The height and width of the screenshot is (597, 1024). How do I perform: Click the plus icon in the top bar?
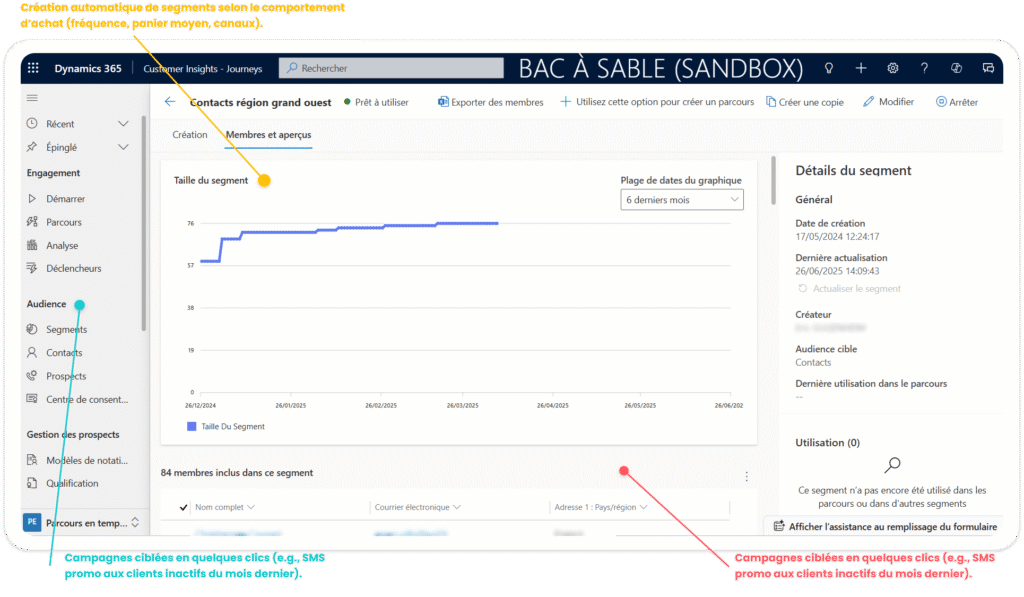[861, 68]
